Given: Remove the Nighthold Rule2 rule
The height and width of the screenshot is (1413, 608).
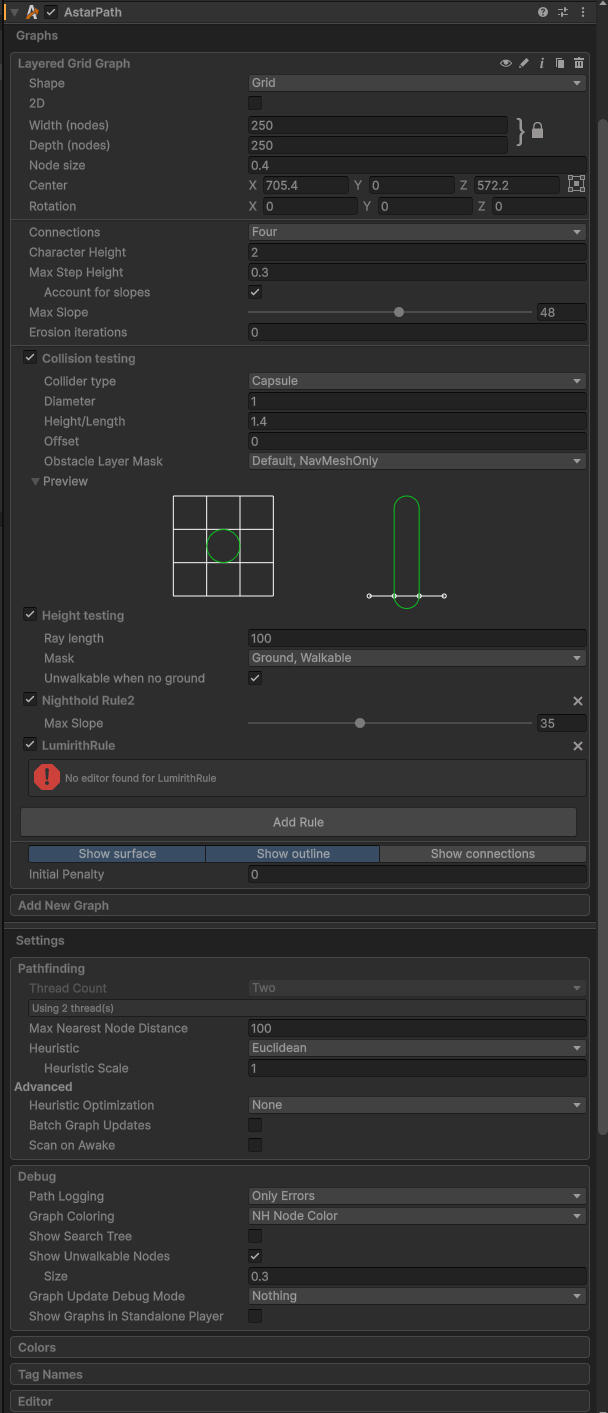Looking at the screenshot, I should point(577,701).
